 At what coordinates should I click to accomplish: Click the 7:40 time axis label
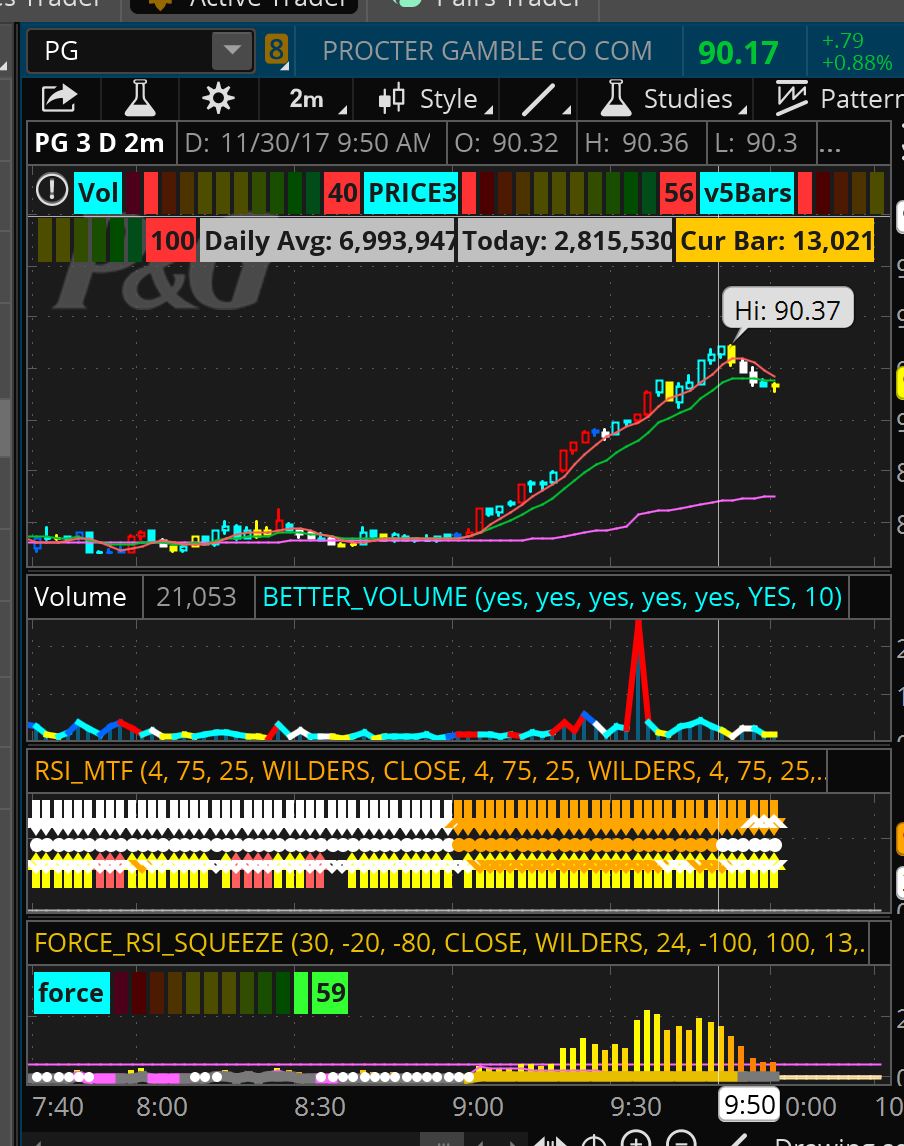click(x=58, y=1107)
